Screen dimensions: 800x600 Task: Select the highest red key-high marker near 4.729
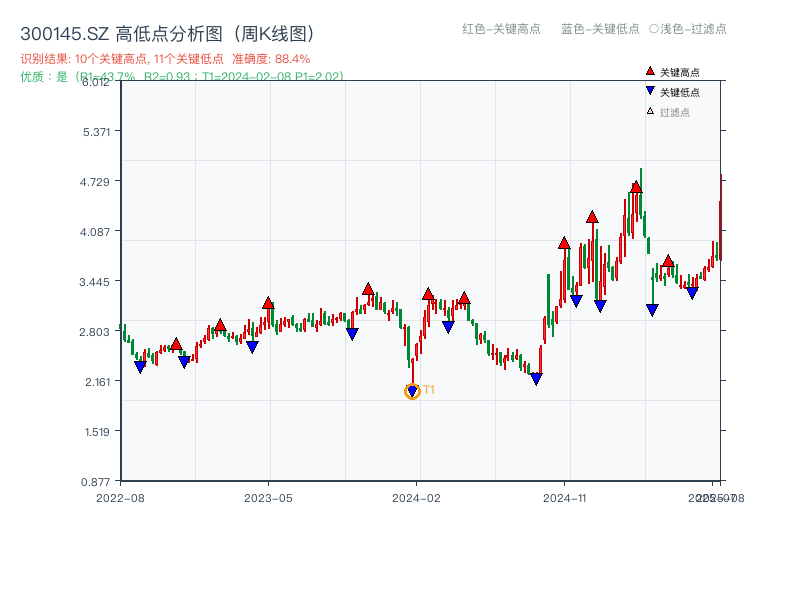(x=636, y=187)
